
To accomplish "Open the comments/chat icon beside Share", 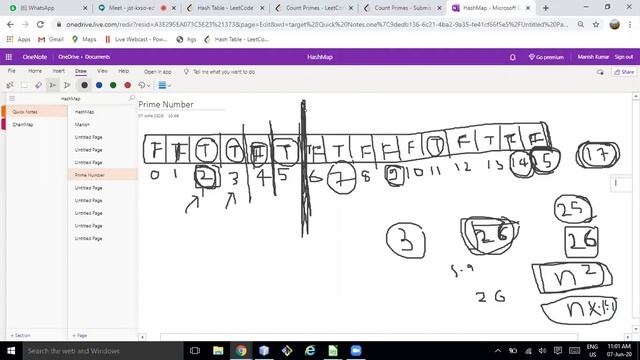I will coord(600,72).
